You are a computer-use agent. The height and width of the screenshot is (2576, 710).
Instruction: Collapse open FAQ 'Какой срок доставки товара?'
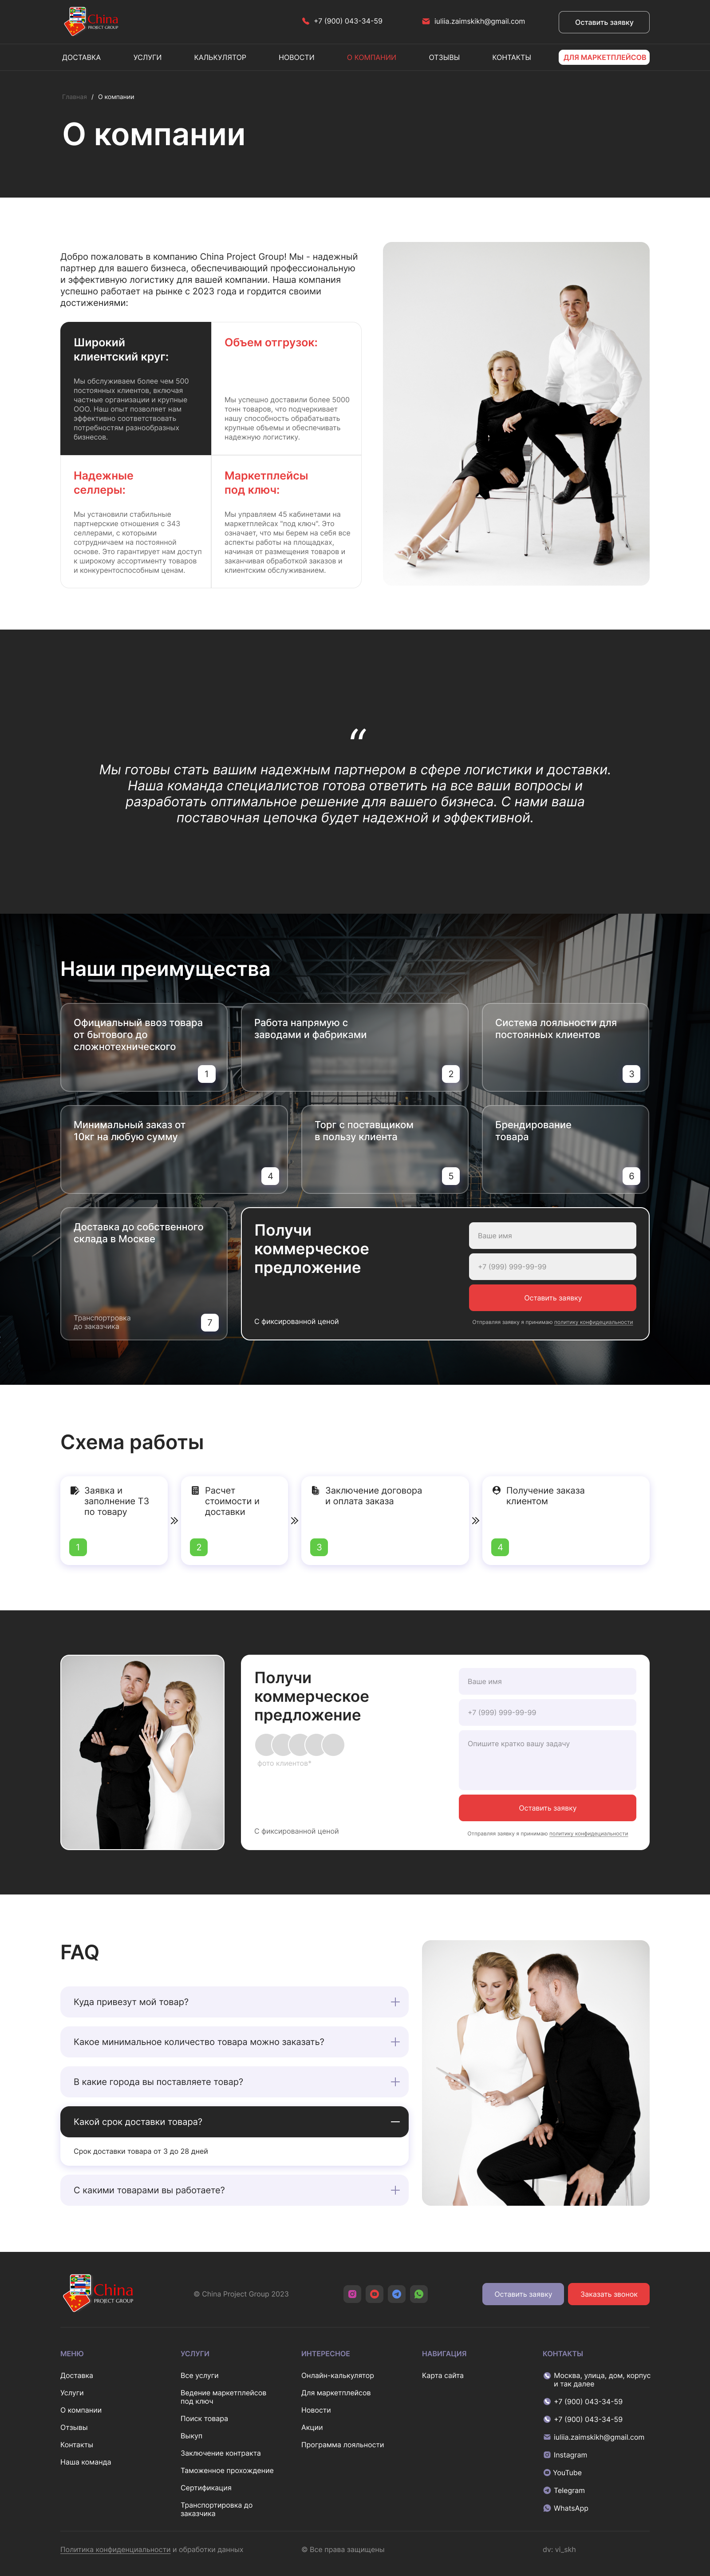tap(234, 2122)
